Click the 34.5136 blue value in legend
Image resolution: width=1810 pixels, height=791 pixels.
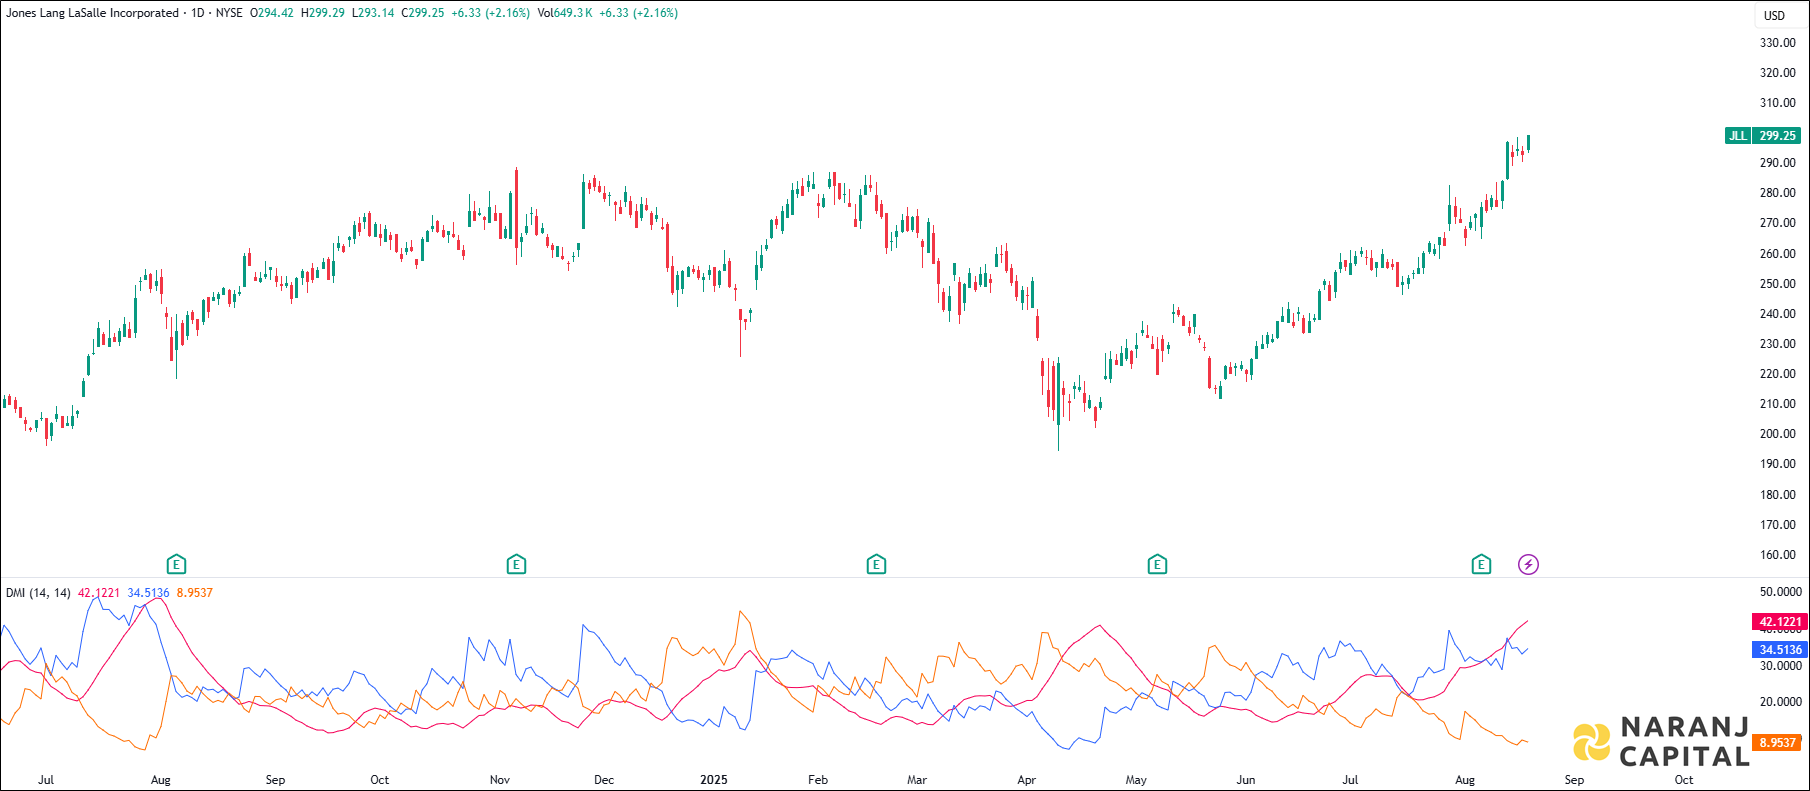tap(148, 593)
